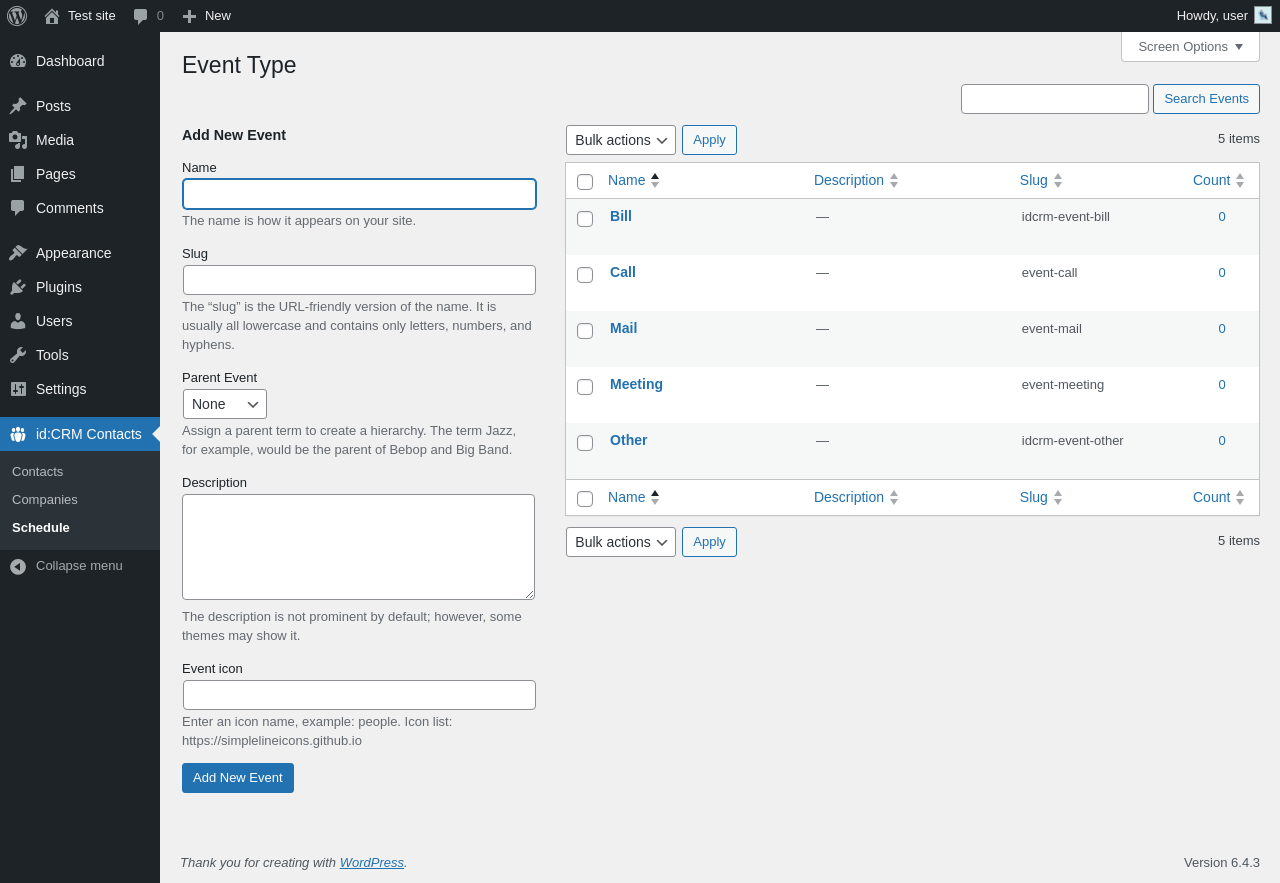Open the Companies submenu item
This screenshot has width=1280, height=883.
click(45, 500)
